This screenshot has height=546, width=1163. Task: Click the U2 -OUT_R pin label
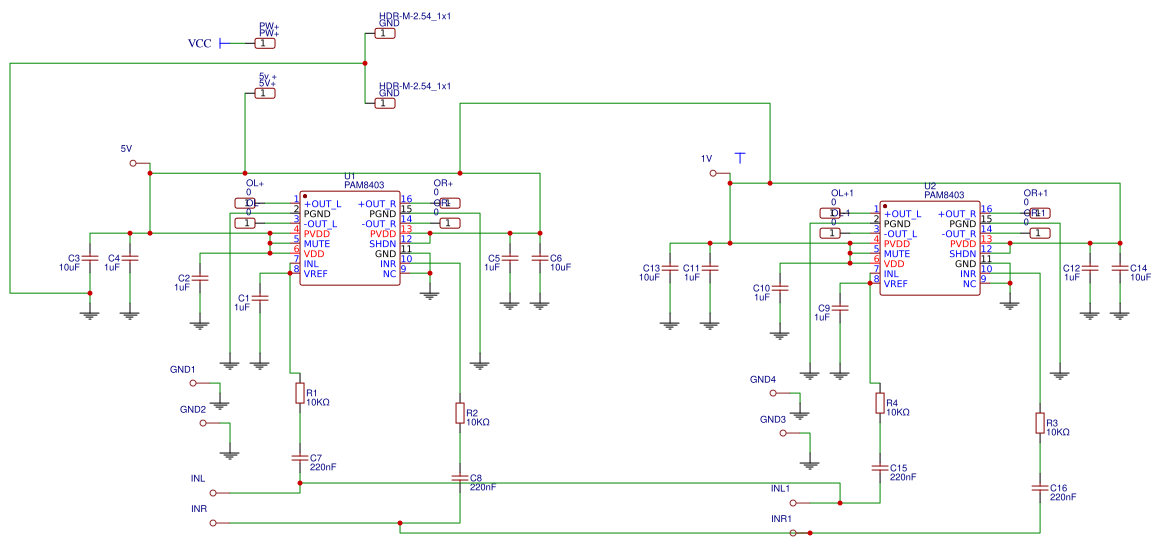coord(958,233)
